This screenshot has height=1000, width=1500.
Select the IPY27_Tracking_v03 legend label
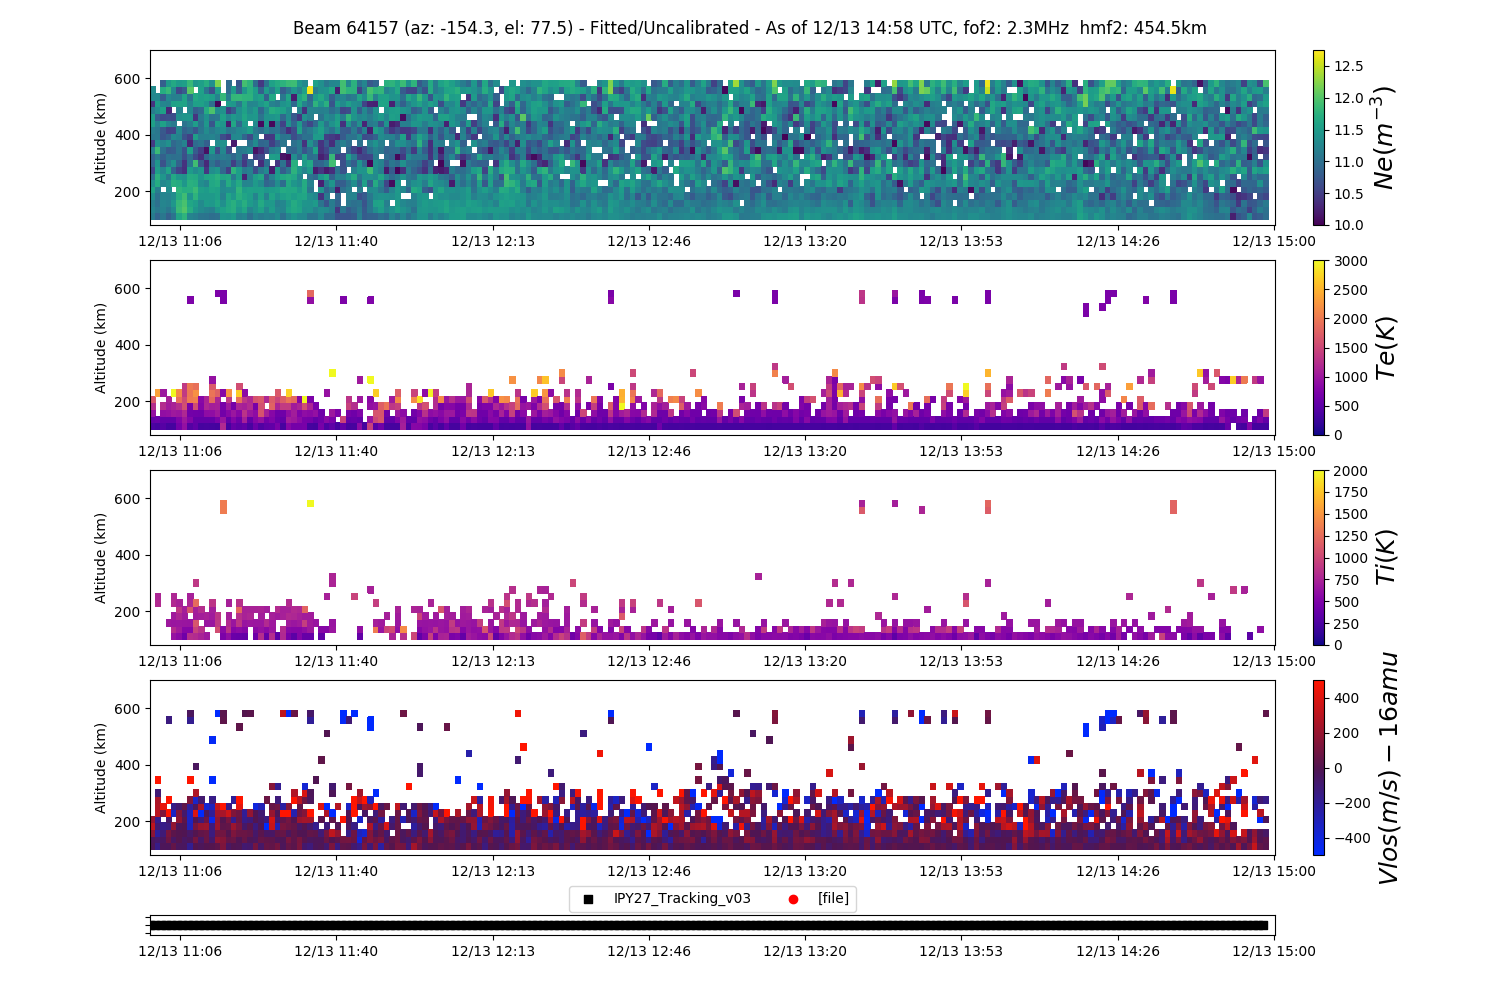pos(682,899)
